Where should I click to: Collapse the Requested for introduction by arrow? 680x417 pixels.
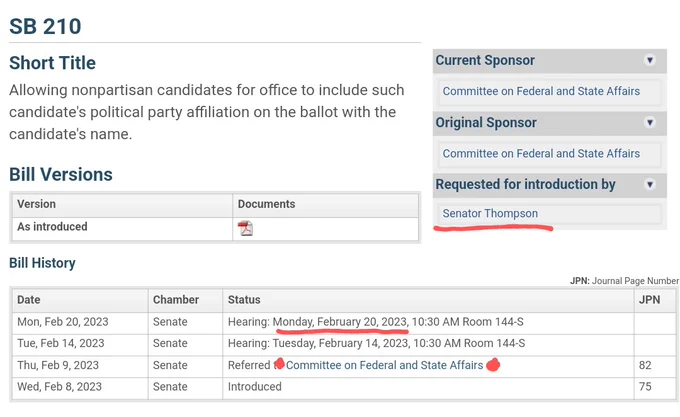(650, 185)
